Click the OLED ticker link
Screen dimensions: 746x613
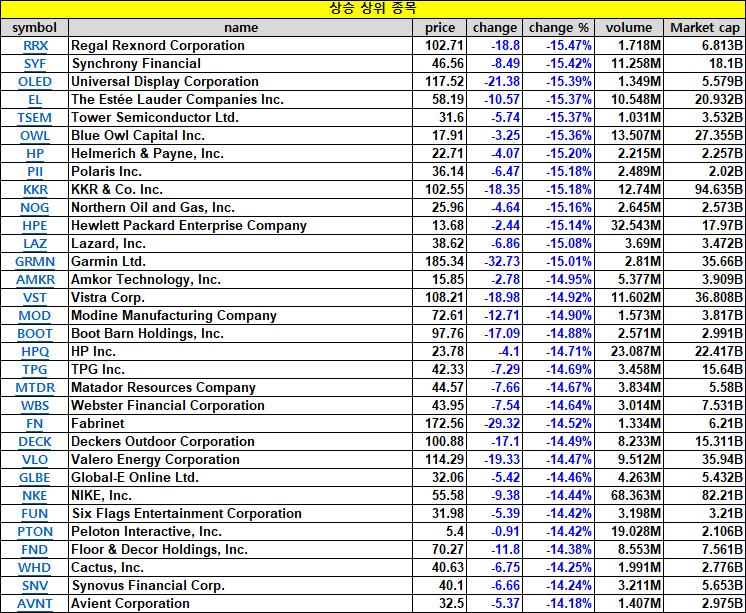(35, 82)
